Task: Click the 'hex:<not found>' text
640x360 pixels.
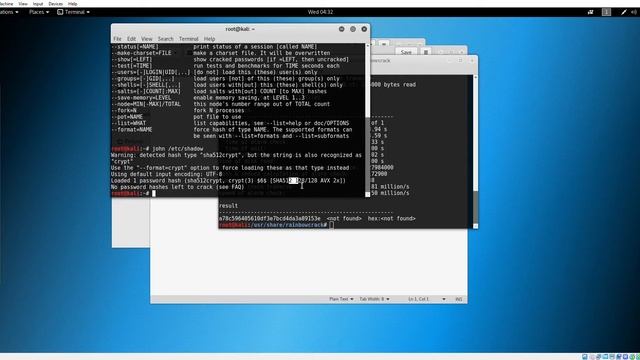Action: click(391, 218)
